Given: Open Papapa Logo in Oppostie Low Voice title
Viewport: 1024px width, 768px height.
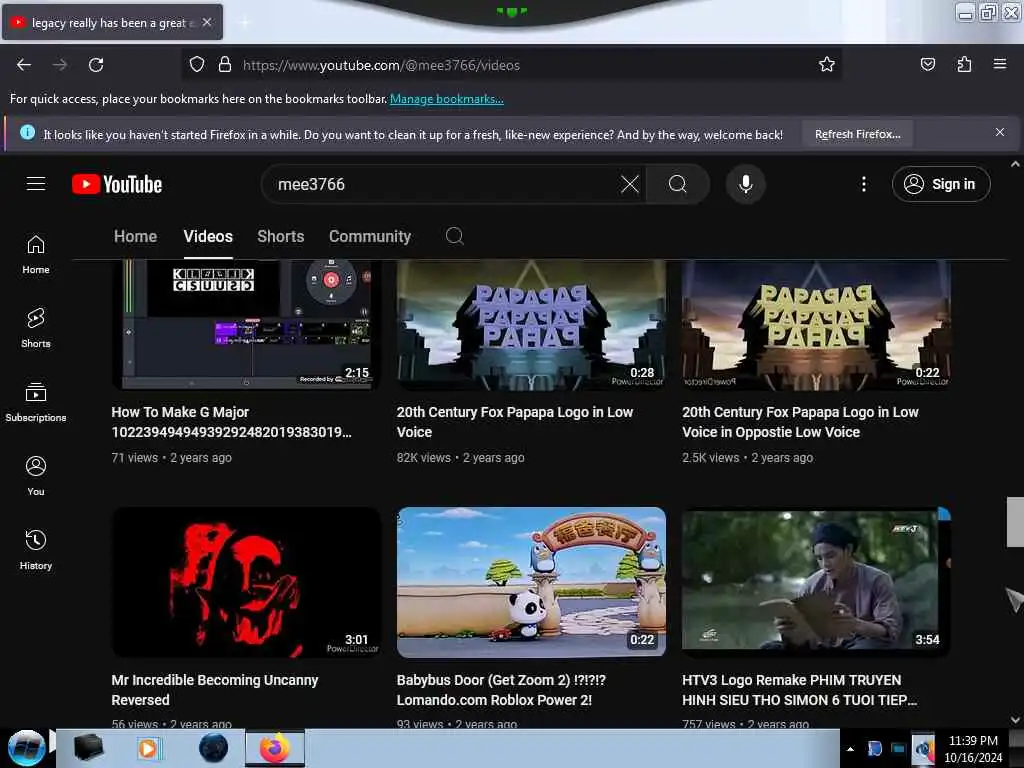Looking at the screenshot, I should click(x=800, y=422).
